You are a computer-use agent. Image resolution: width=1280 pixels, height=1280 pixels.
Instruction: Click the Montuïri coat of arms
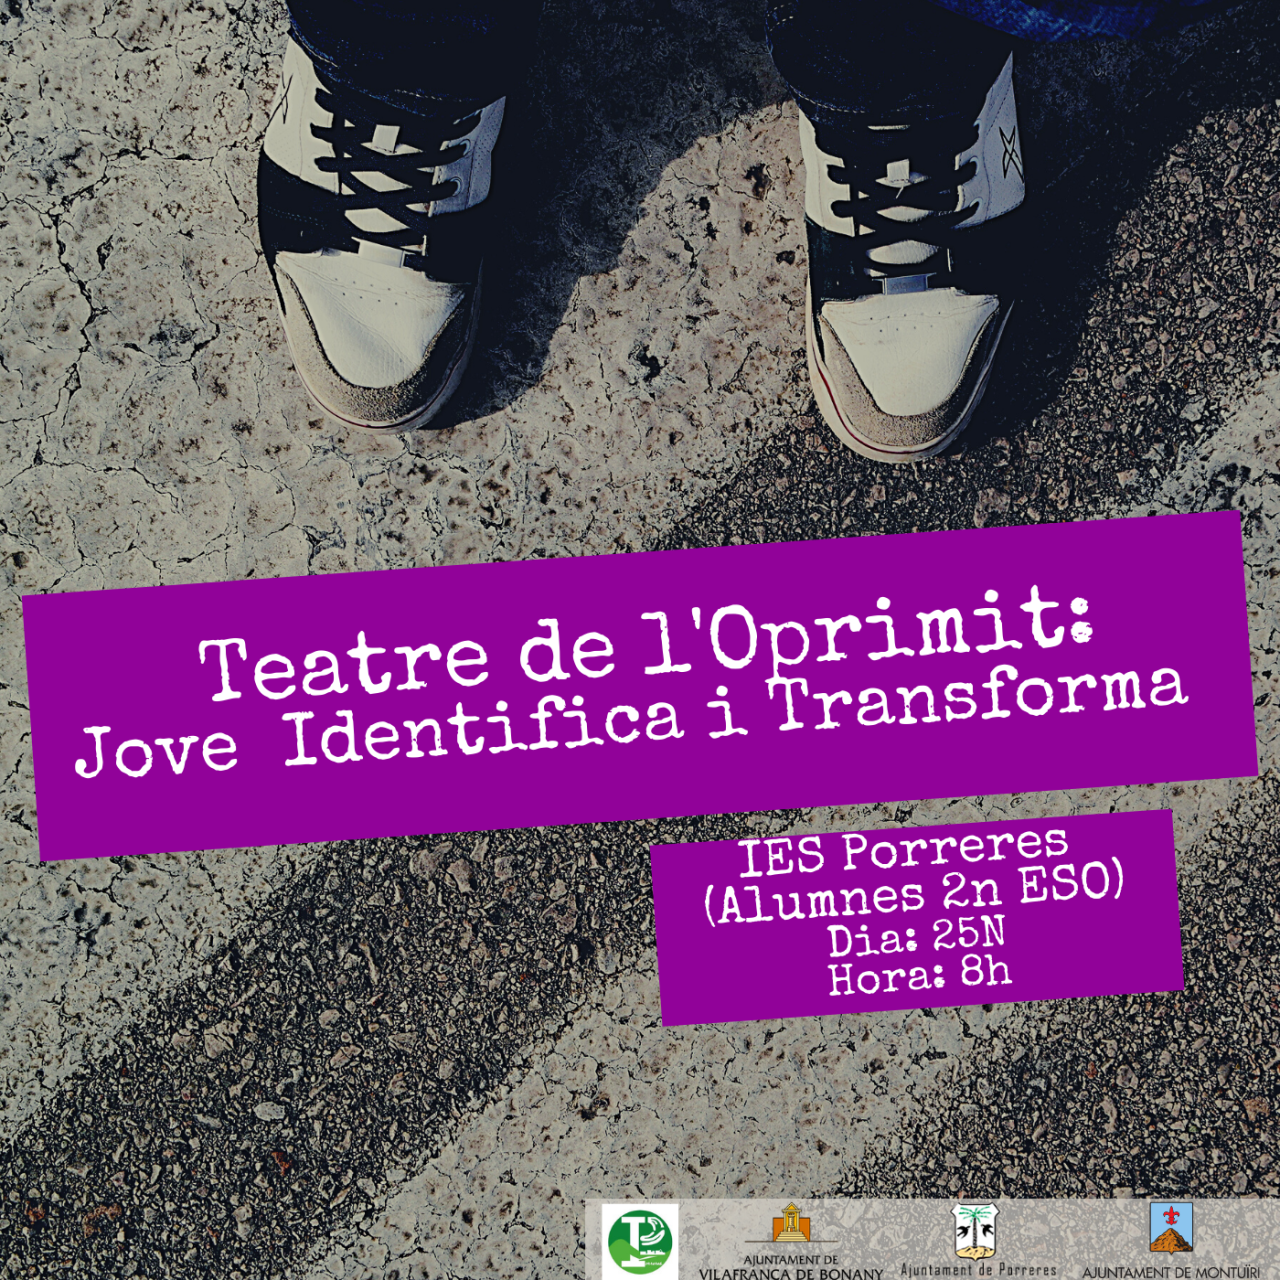pyautogui.click(x=1170, y=1227)
